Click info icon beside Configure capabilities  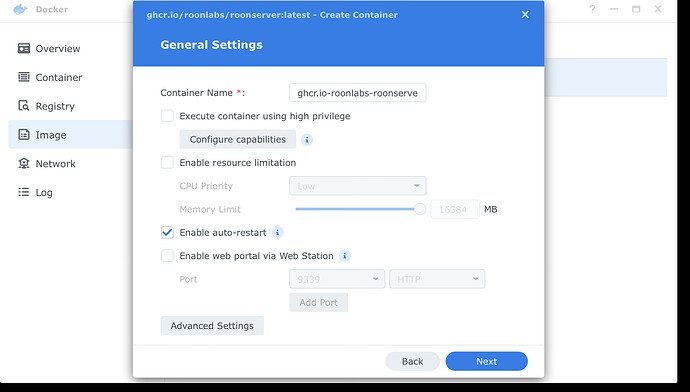point(307,140)
